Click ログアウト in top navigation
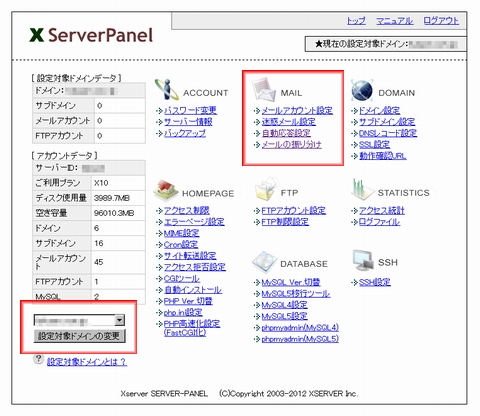 pyautogui.click(x=441, y=21)
